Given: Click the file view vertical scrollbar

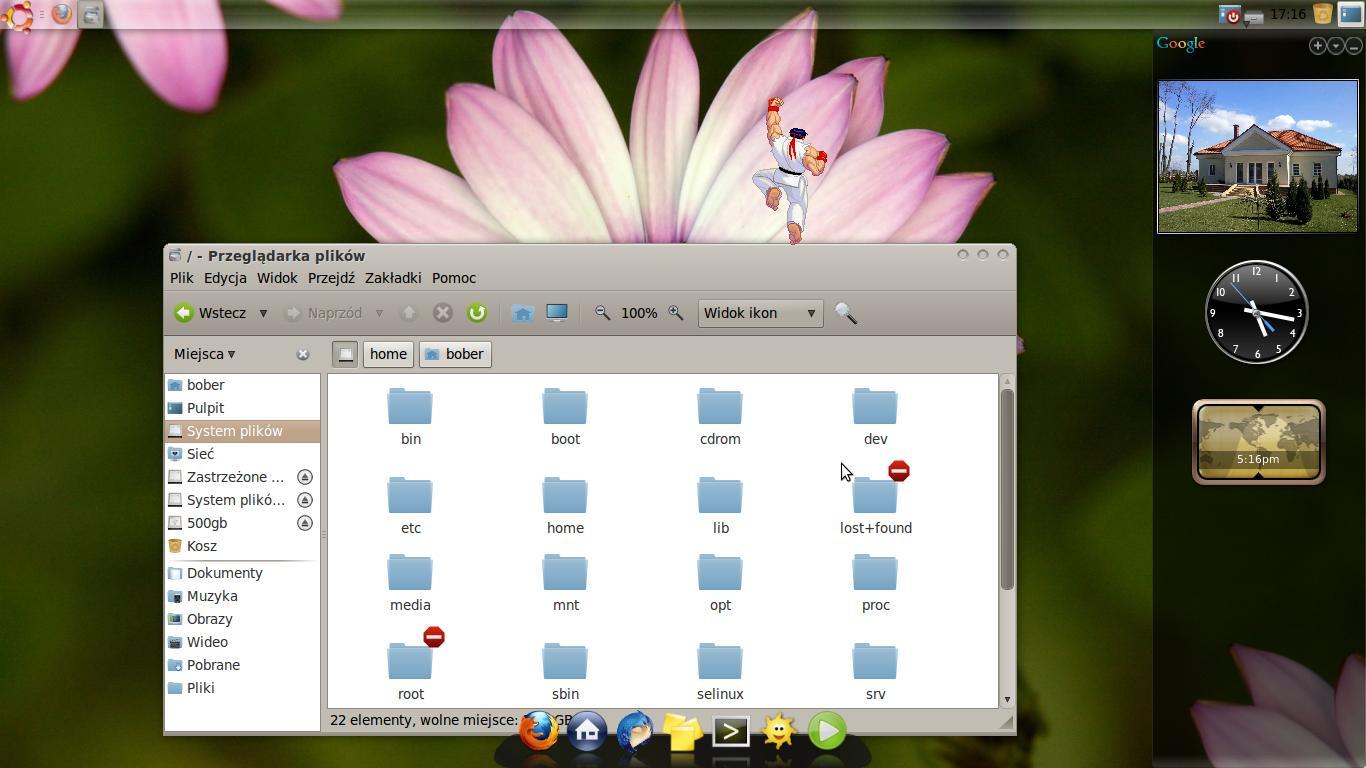Looking at the screenshot, I should [x=1007, y=489].
